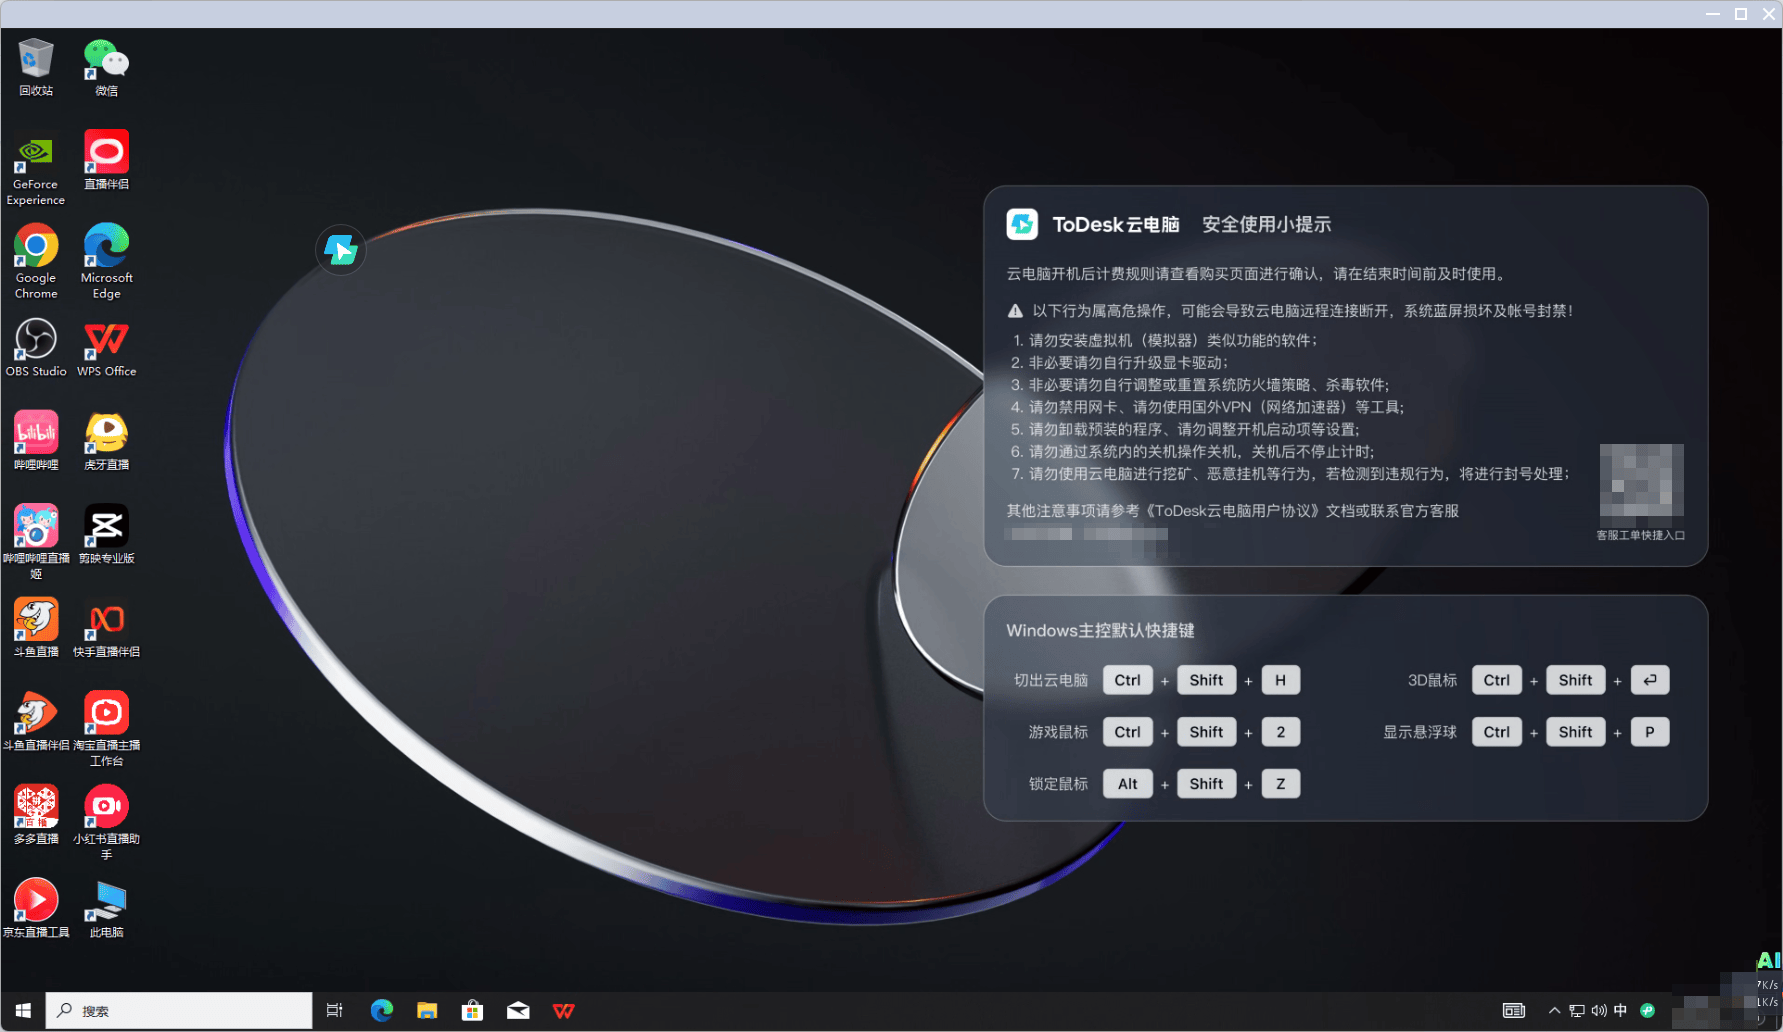Open the Windows Start menu
Image resolution: width=1783 pixels, height=1032 pixels.
[23, 1011]
